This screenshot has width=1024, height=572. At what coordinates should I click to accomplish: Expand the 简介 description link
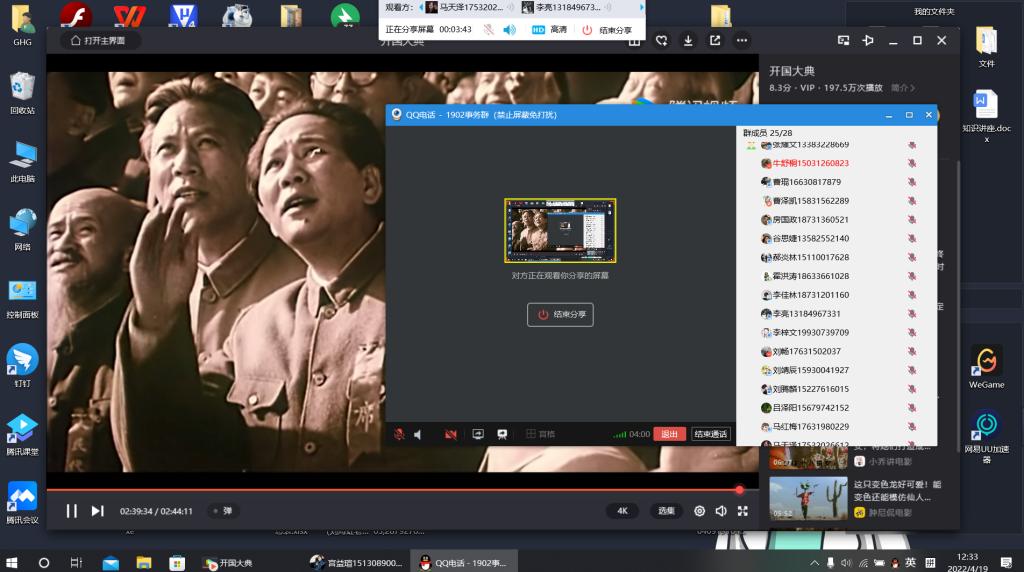pyautogui.click(x=903, y=87)
